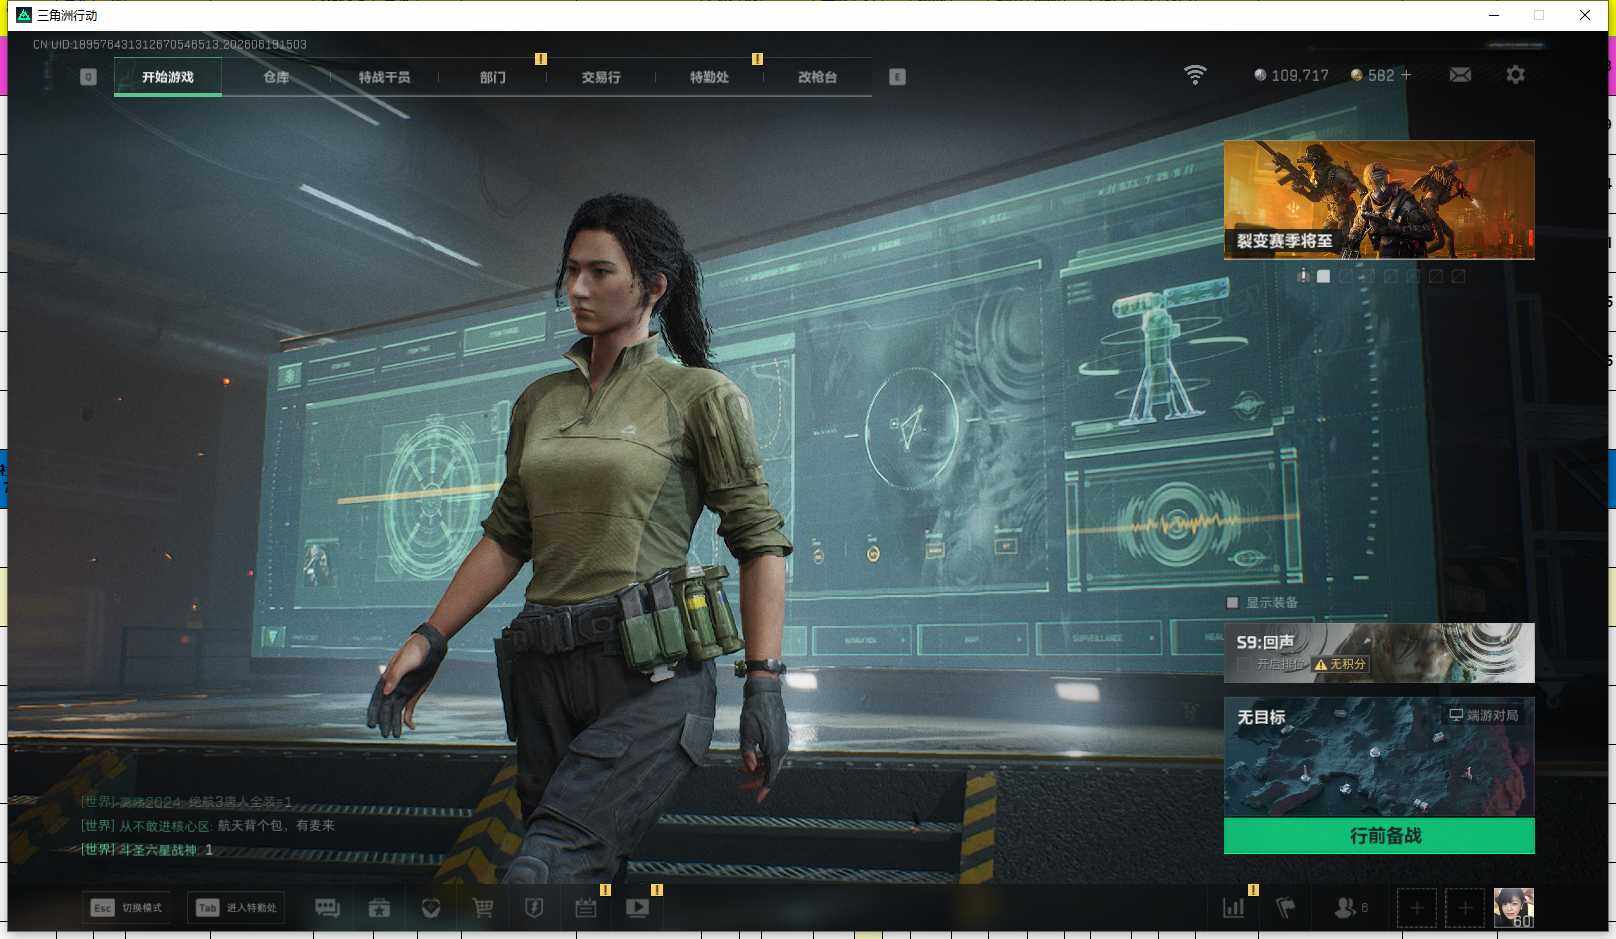The height and width of the screenshot is (939, 1616).
Task: Switch to the 交易行 tab
Action: pyautogui.click(x=600, y=77)
